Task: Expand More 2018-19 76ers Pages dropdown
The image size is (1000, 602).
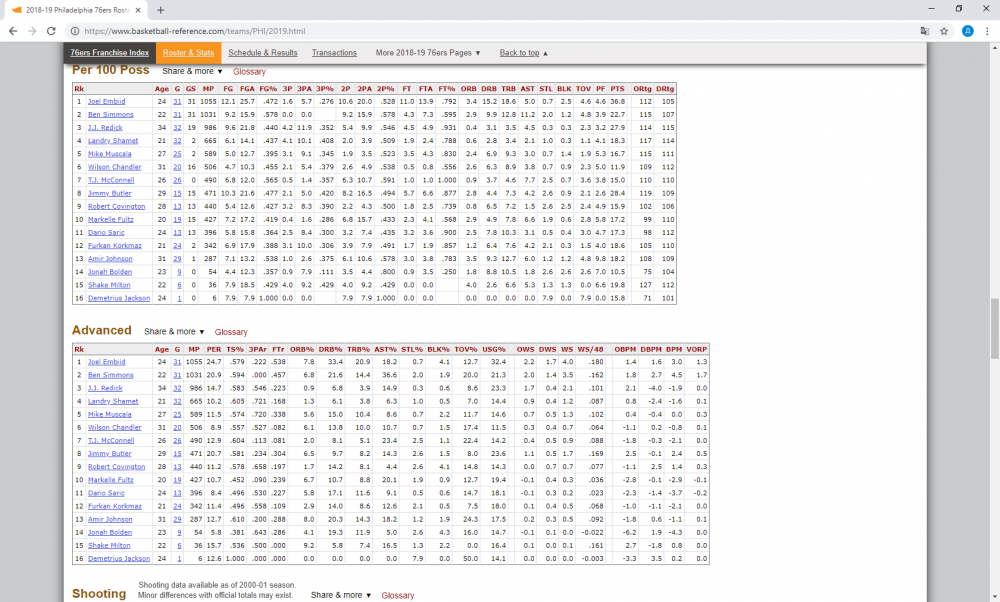Action: pyautogui.click(x=428, y=53)
